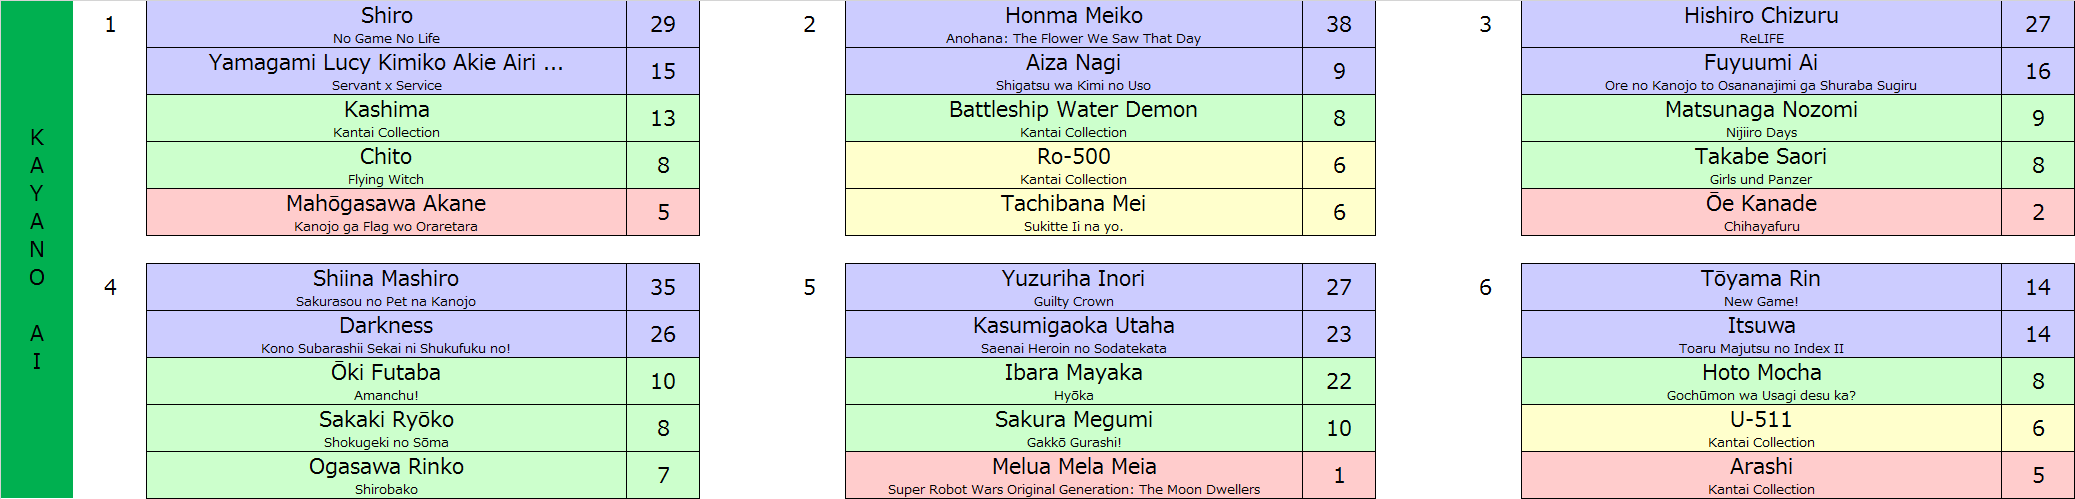Select Mahōgasawa Akane red cell
The image size is (2075, 499).
tap(386, 212)
